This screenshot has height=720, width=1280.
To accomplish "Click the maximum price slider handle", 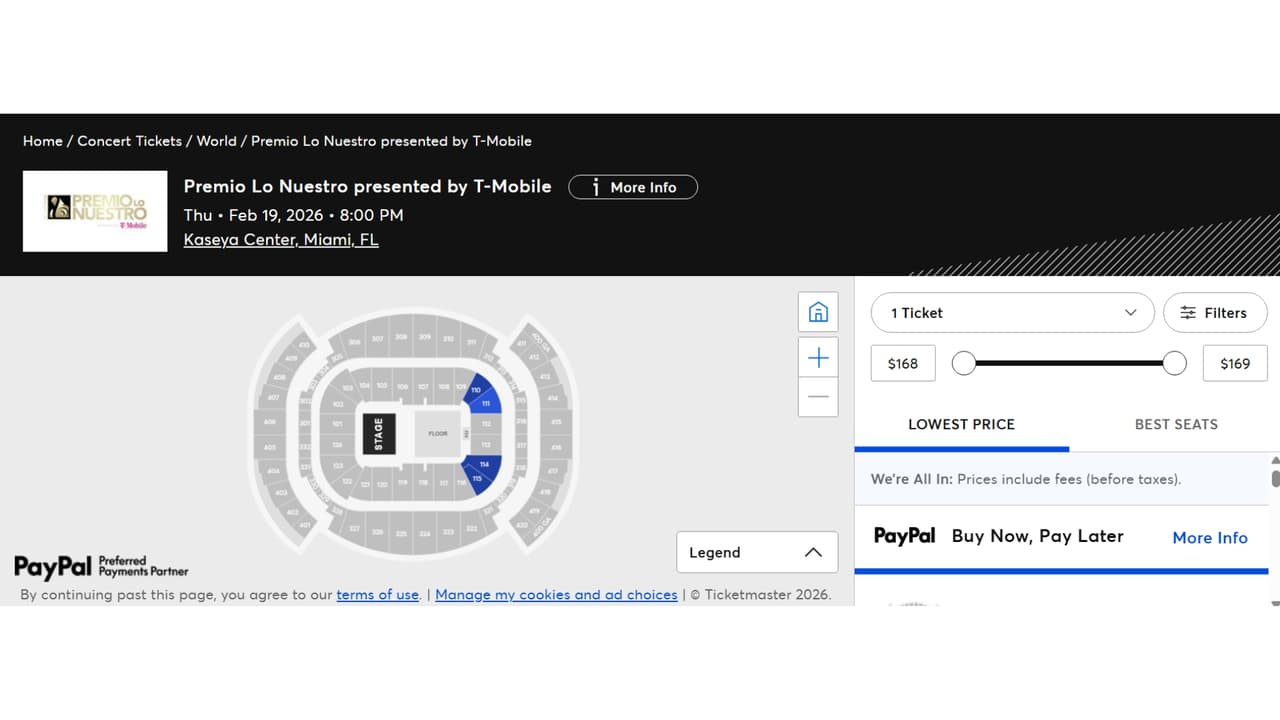I will tap(1175, 363).
